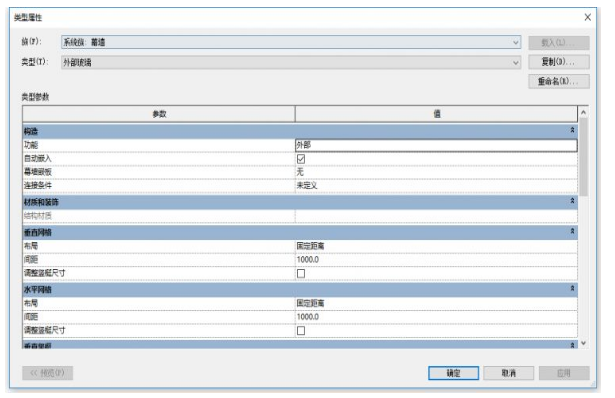This screenshot has width=615, height=398.
Task: Click the 材质和装饰 section header text
Action: (x=41, y=202)
